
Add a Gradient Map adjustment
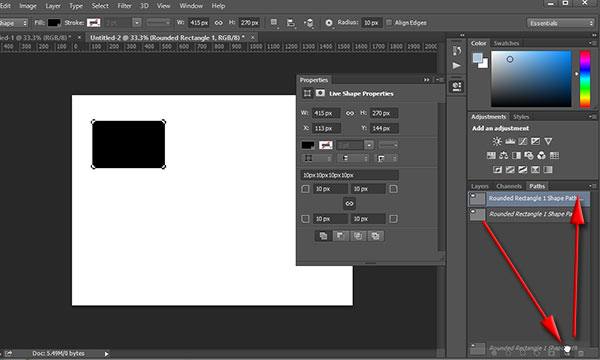(548, 169)
